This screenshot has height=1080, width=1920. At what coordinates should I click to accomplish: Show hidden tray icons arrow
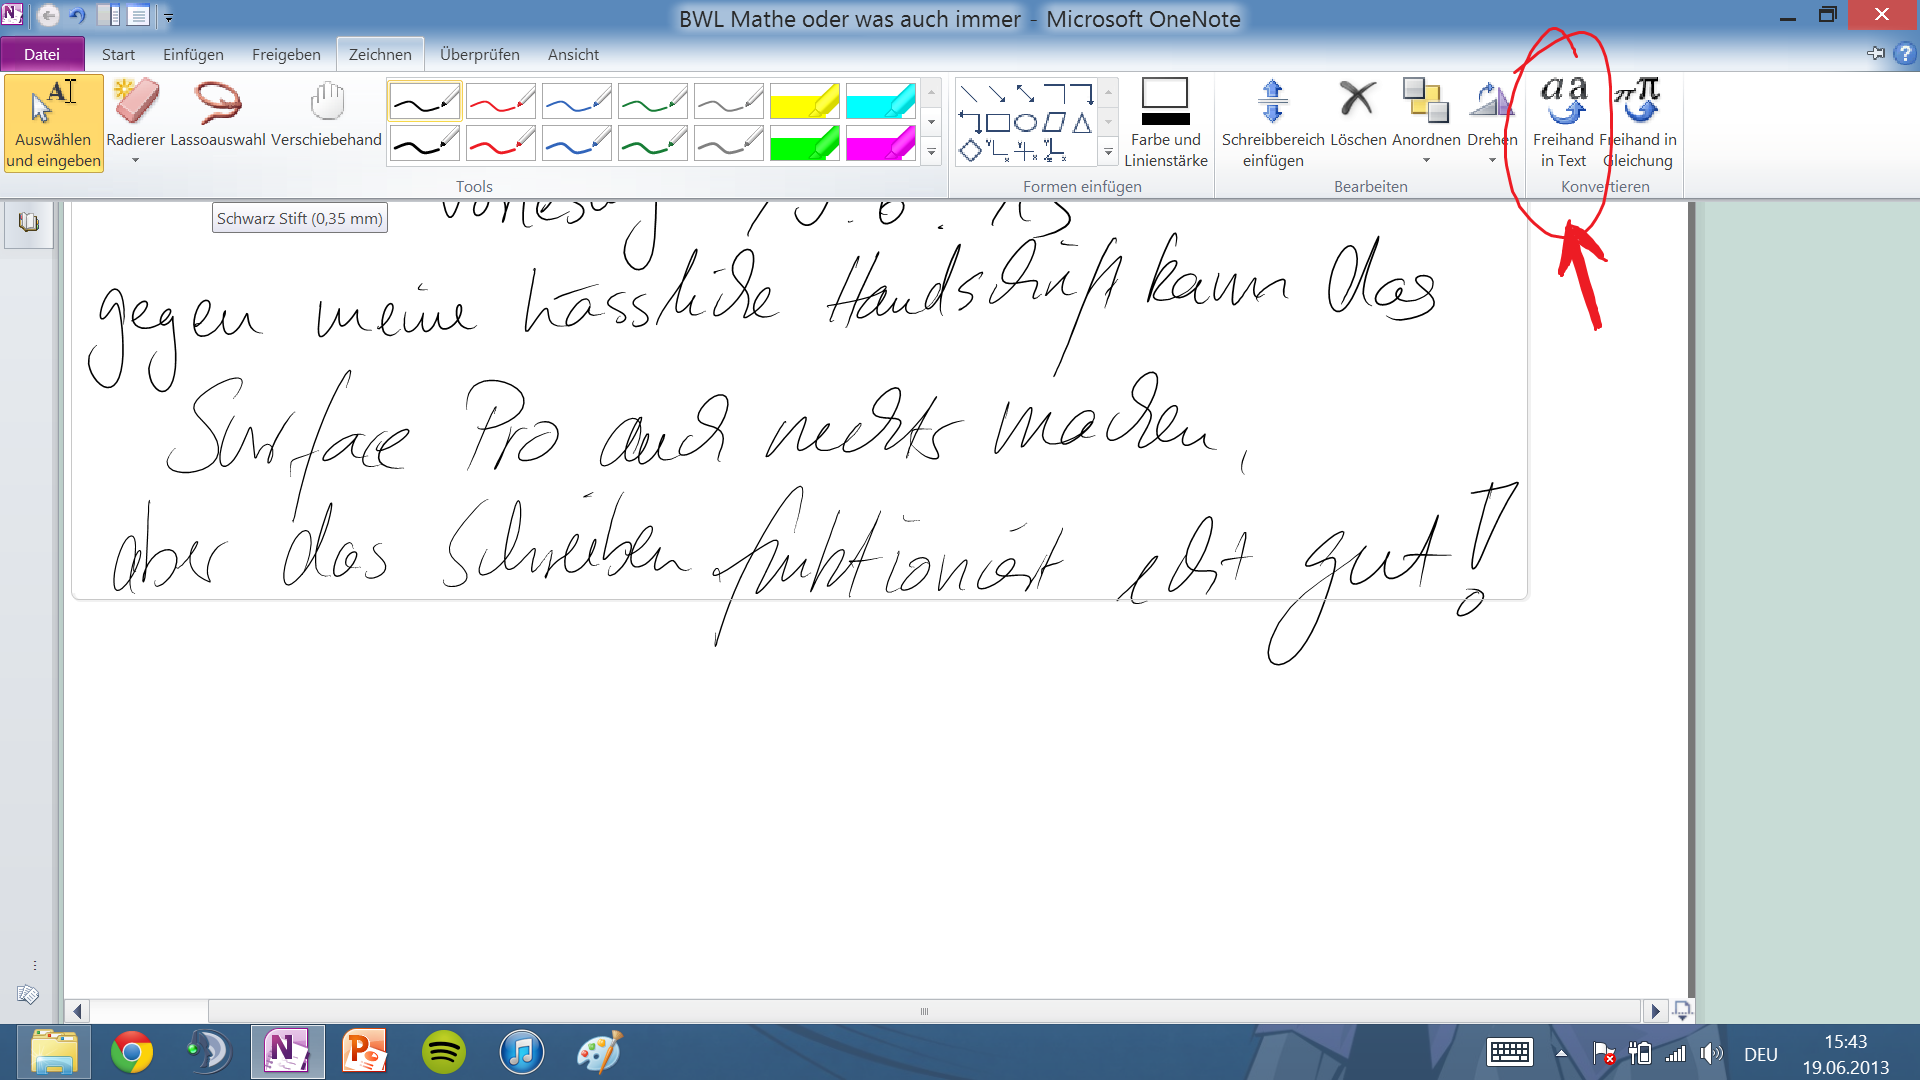(1561, 1053)
